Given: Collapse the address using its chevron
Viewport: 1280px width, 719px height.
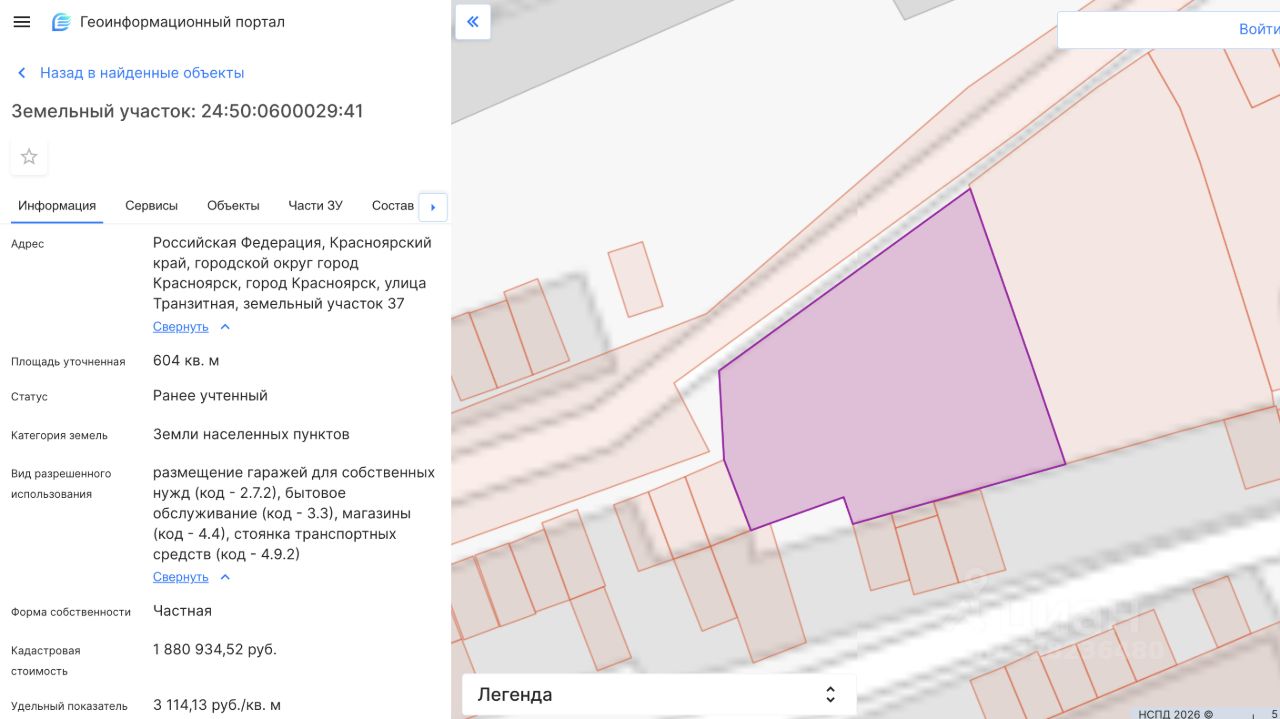Looking at the screenshot, I should point(225,327).
